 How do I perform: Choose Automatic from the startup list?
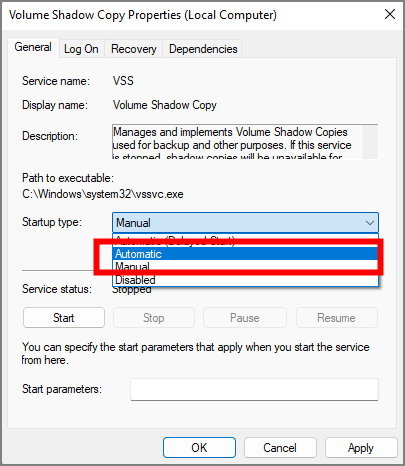point(246,254)
